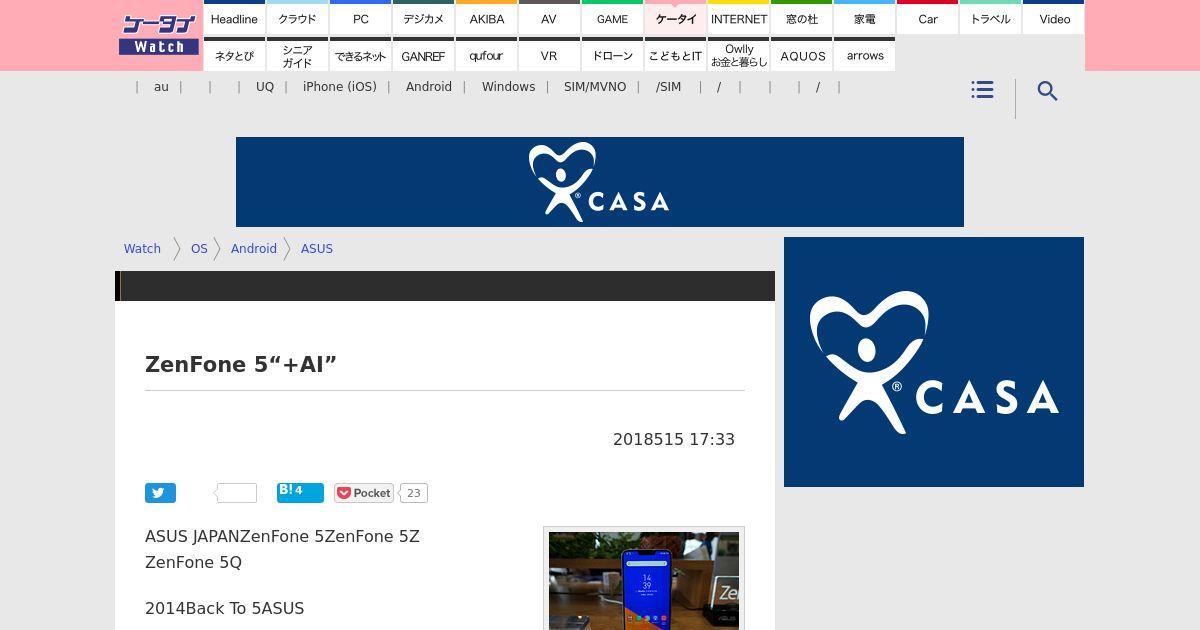
Task: Select the AV tab
Action: point(549,19)
